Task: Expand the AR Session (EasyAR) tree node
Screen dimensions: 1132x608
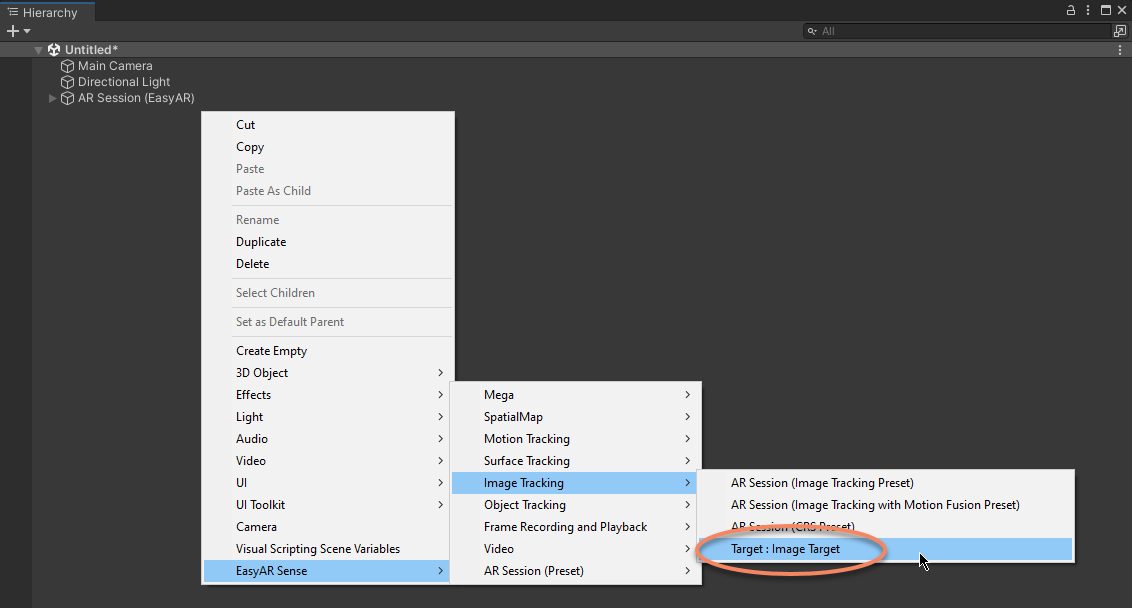Action: point(53,98)
